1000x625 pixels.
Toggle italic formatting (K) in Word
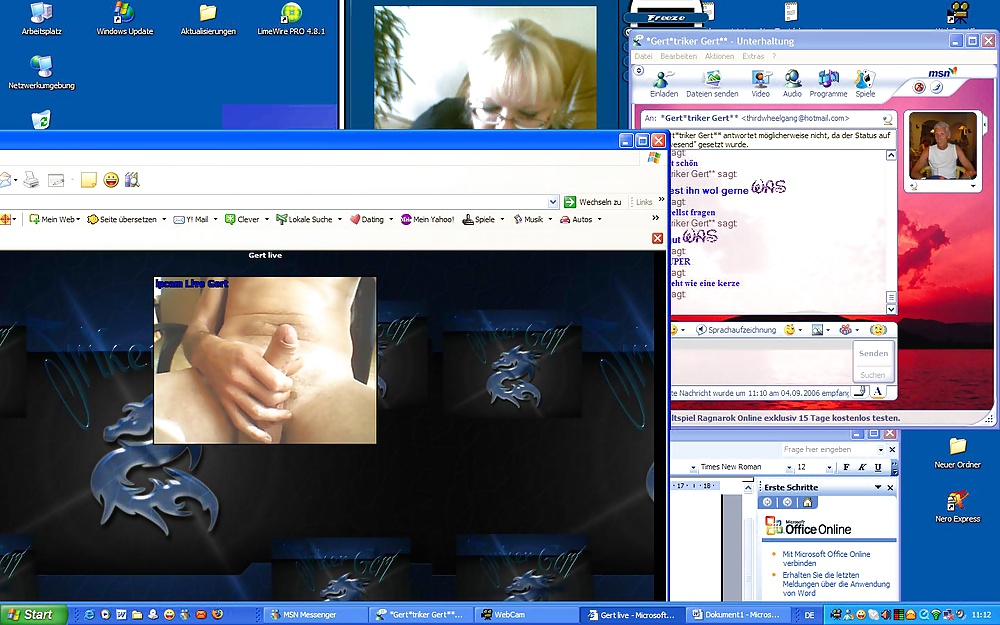(x=862, y=467)
